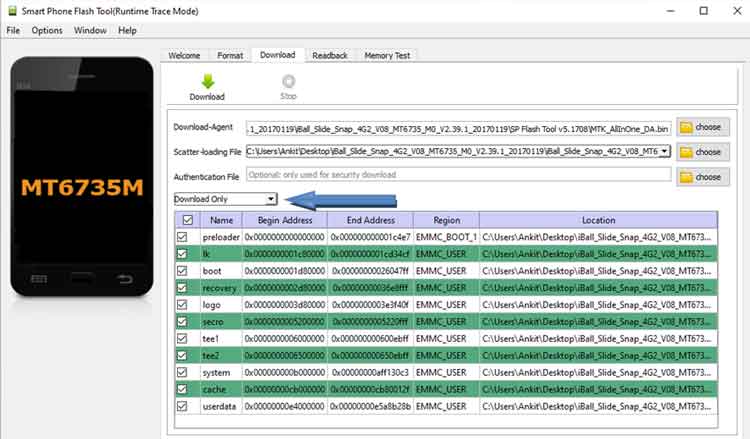Click the 'cache' partition name
The height and width of the screenshot is (439, 750).
click(x=214, y=389)
